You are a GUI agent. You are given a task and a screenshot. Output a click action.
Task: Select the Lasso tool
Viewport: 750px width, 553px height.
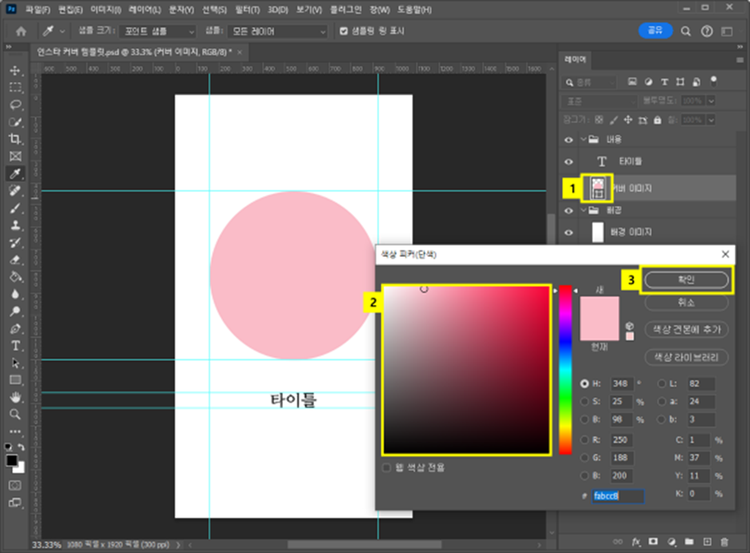click(x=15, y=104)
